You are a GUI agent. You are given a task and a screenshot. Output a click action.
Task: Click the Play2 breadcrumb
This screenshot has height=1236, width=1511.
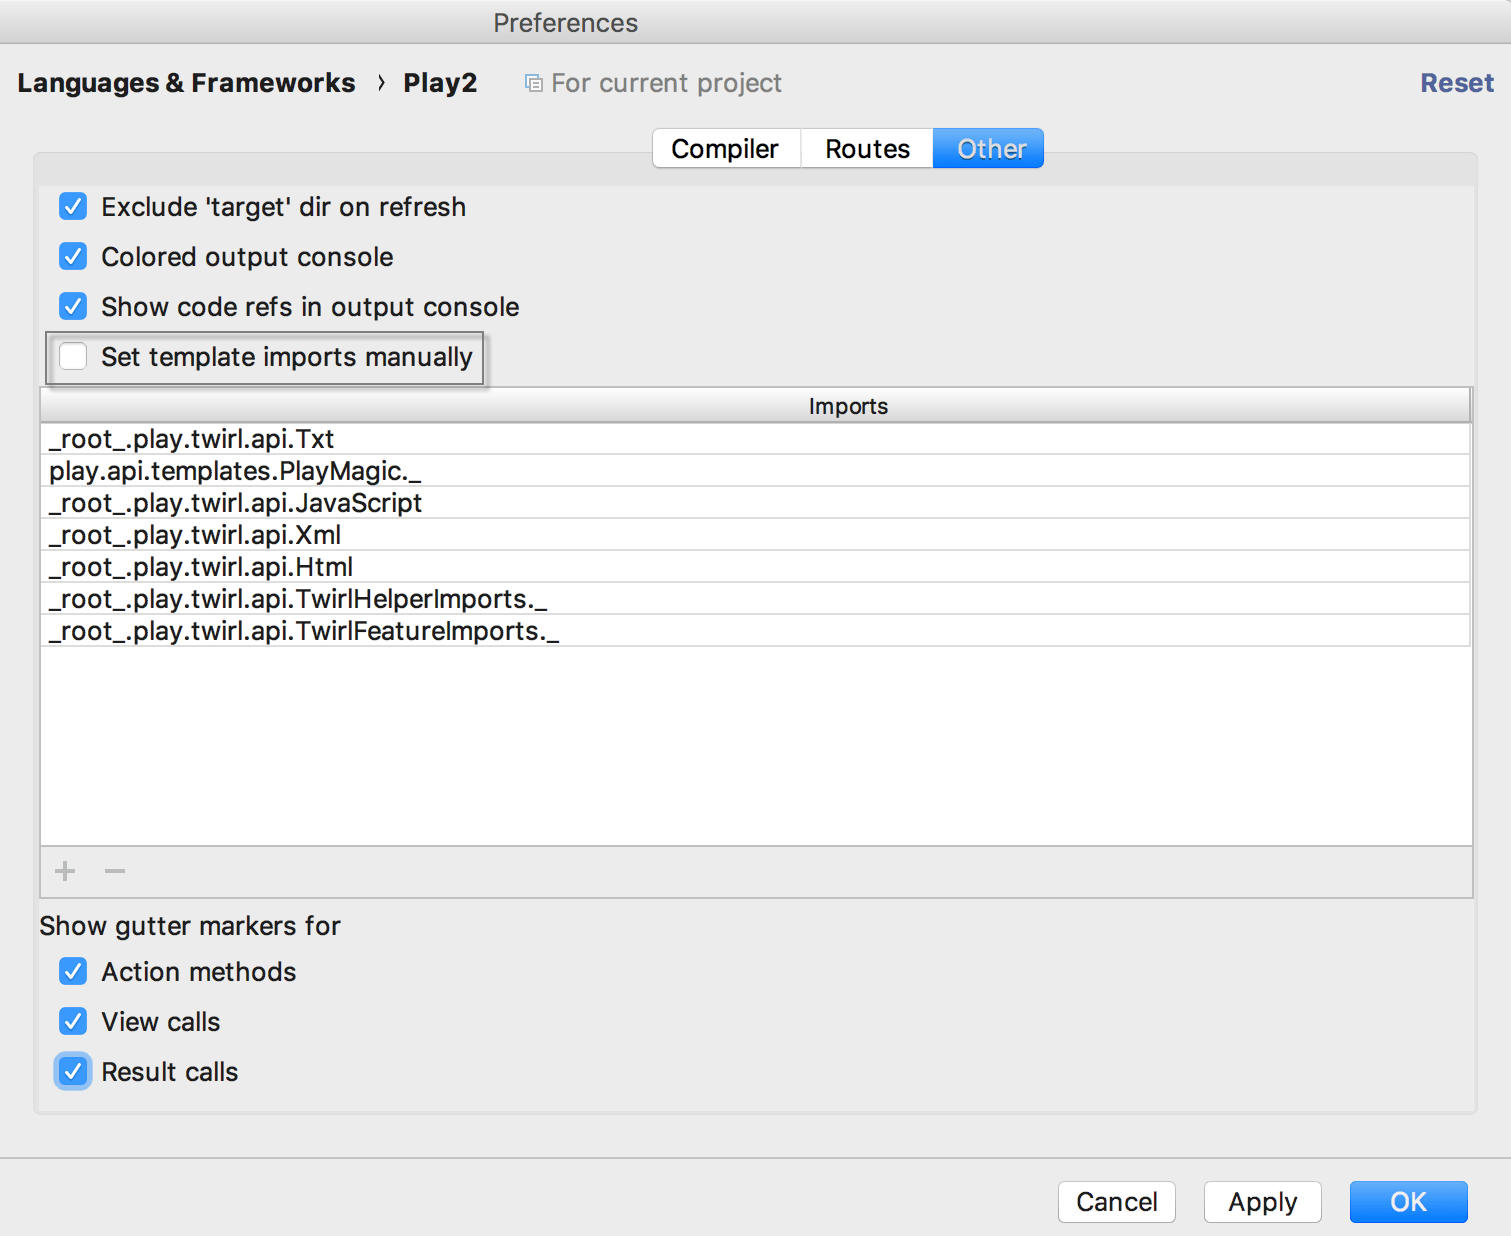point(440,83)
